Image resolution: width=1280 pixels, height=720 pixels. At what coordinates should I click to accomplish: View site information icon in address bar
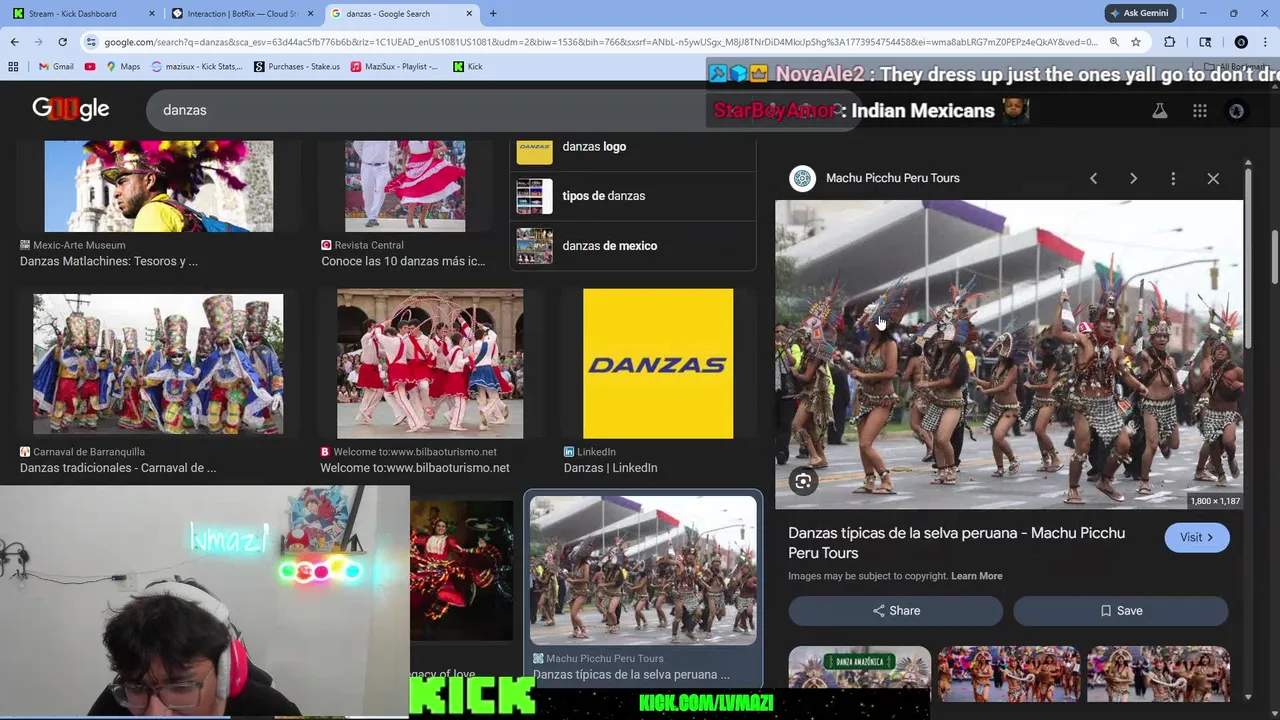click(x=92, y=42)
